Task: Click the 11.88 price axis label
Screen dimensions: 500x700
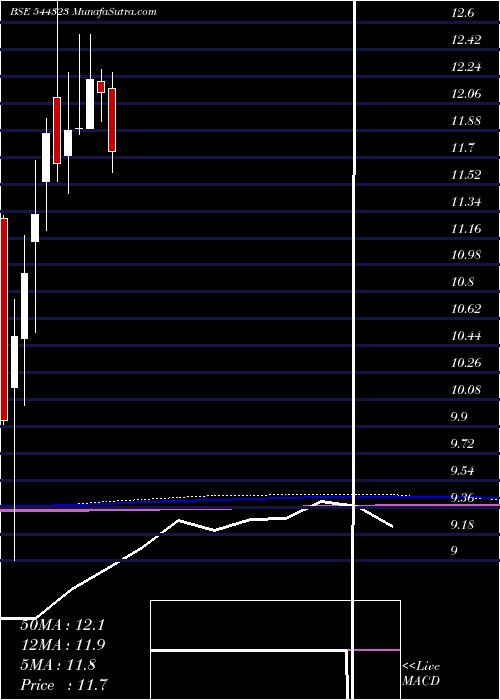Action: pyautogui.click(x=466, y=121)
